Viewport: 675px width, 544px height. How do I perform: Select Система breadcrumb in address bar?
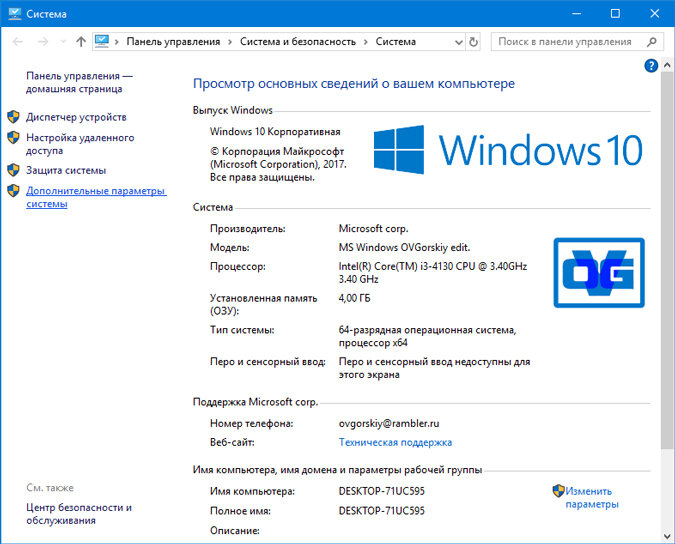(396, 42)
